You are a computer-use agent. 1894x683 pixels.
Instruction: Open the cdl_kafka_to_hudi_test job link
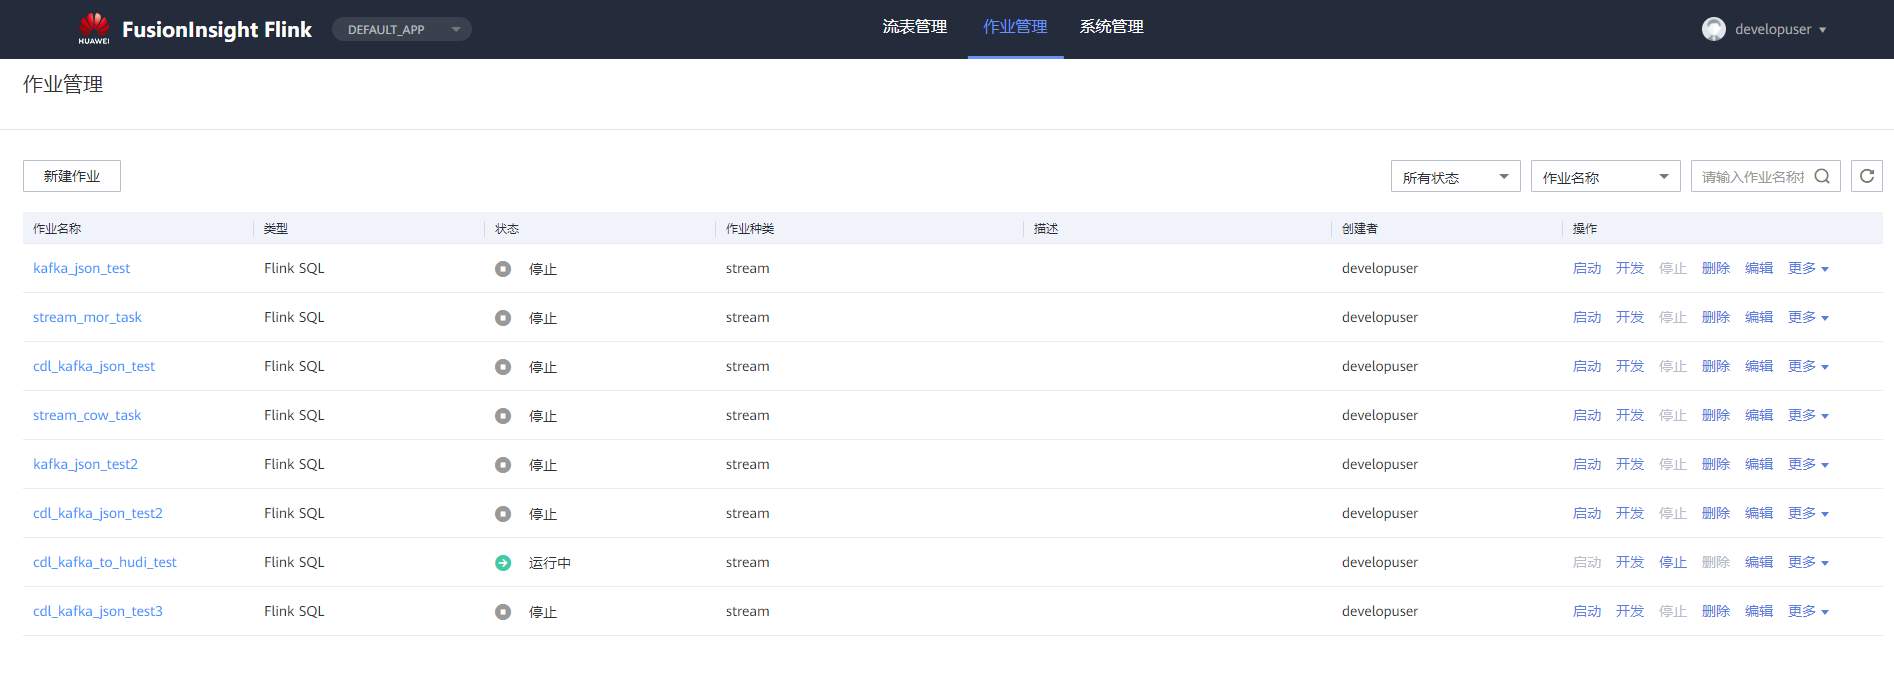point(105,562)
